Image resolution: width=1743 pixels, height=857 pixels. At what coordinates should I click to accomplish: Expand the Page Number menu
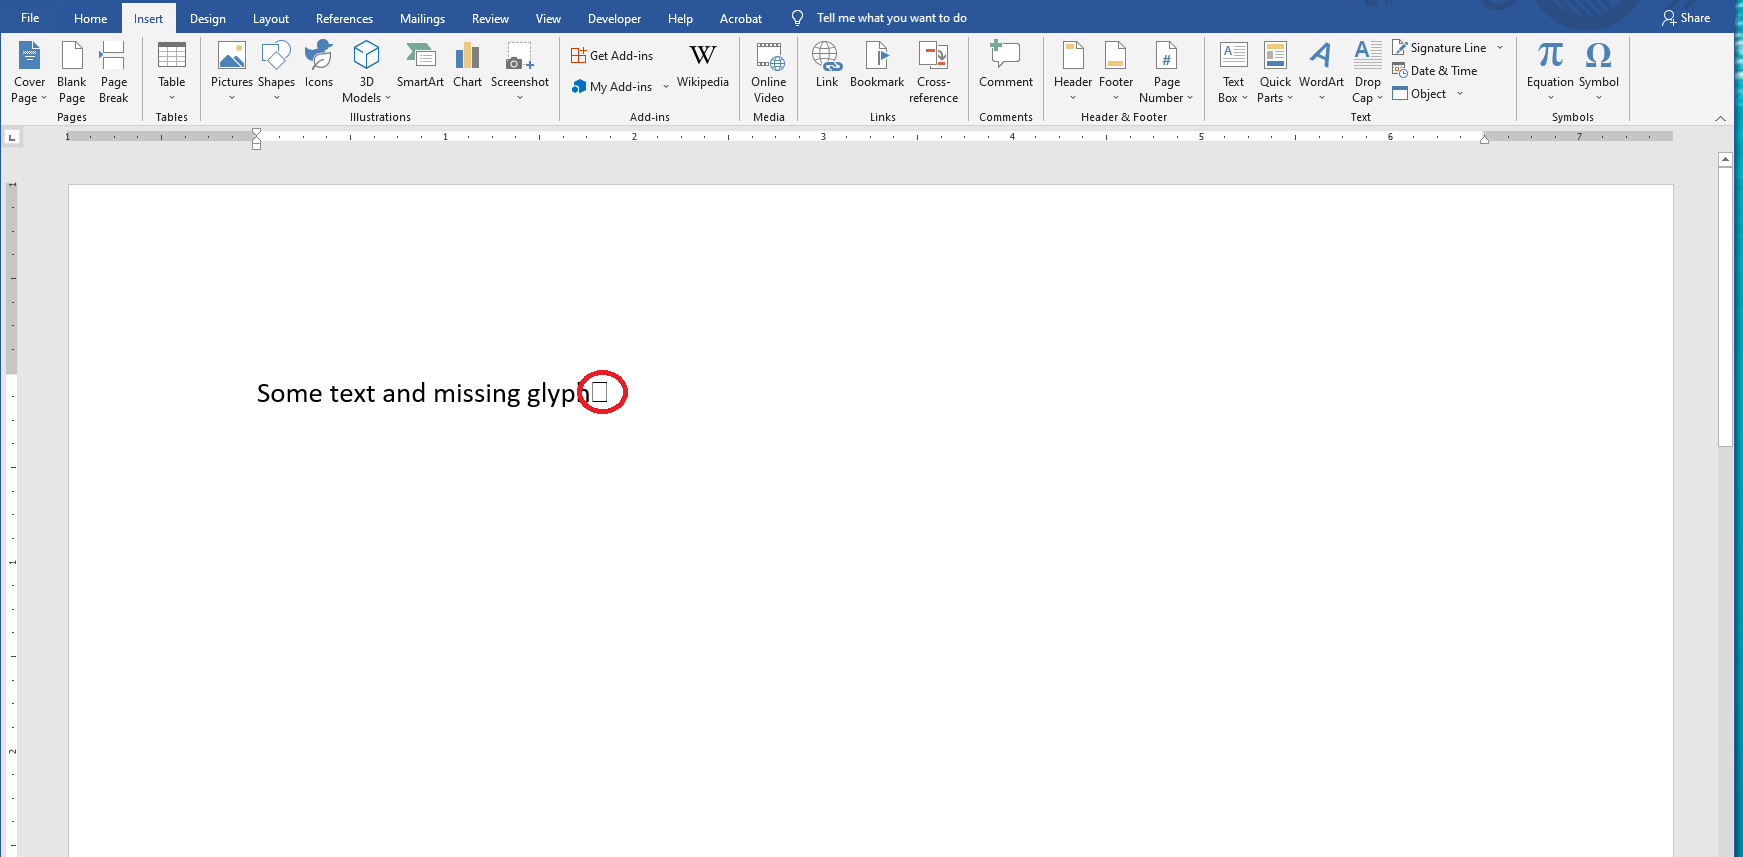(x=1166, y=72)
